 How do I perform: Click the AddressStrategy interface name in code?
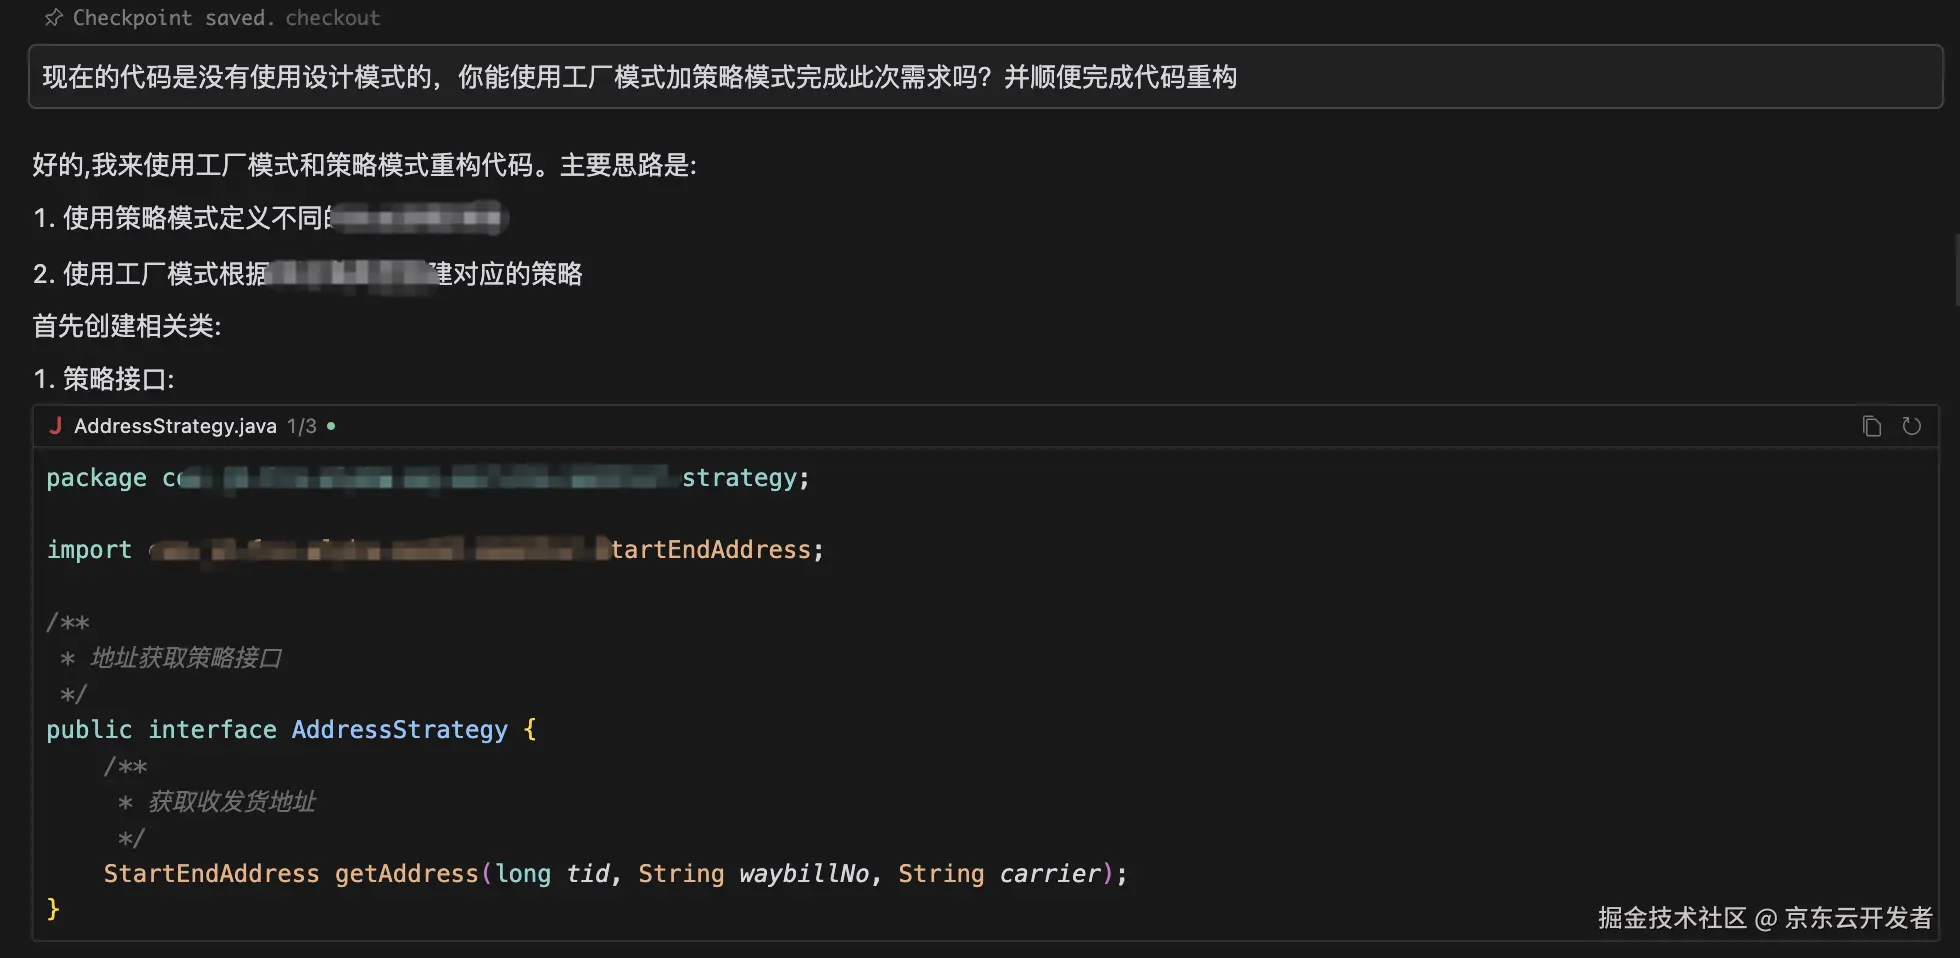coord(399,730)
